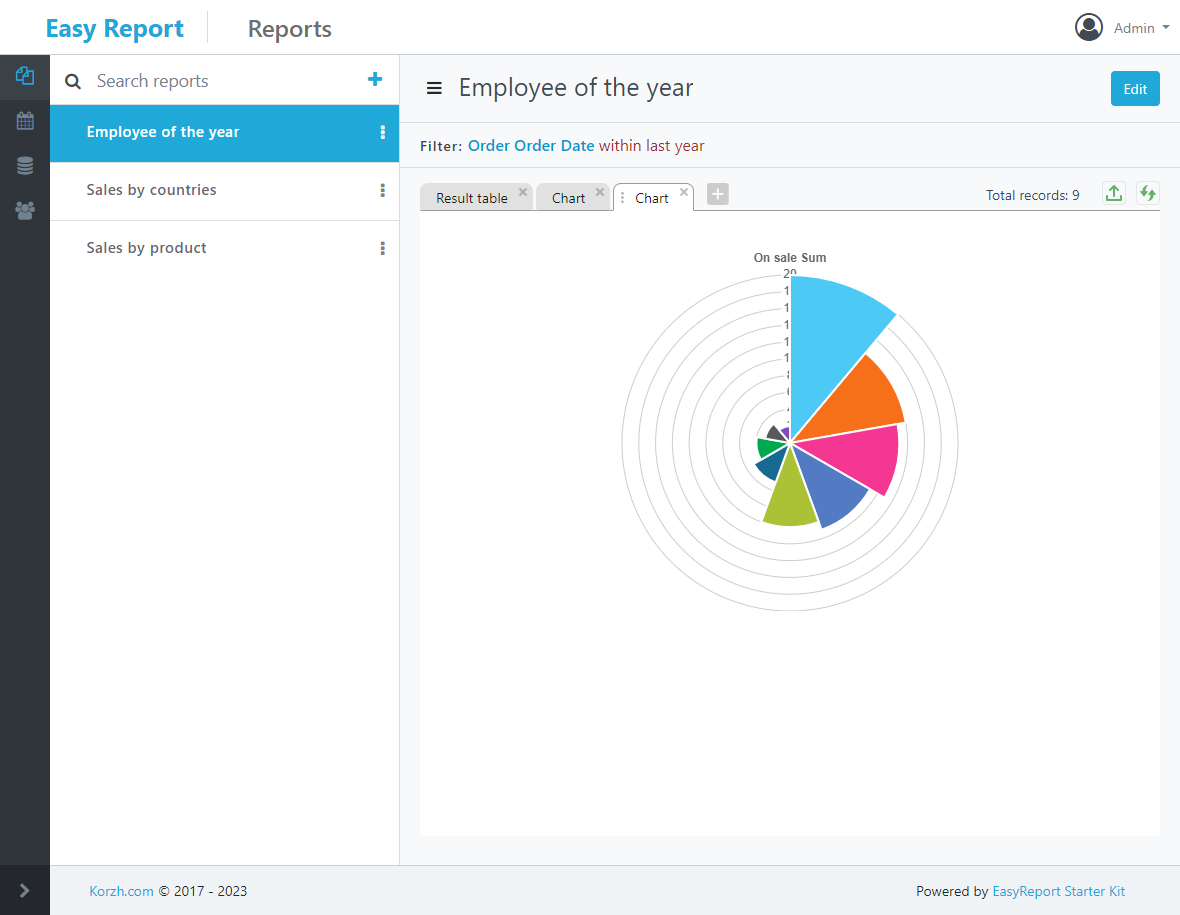The width and height of the screenshot is (1180, 915).
Task: Toggle the hamburger menu beside report title
Action: [x=434, y=88]
